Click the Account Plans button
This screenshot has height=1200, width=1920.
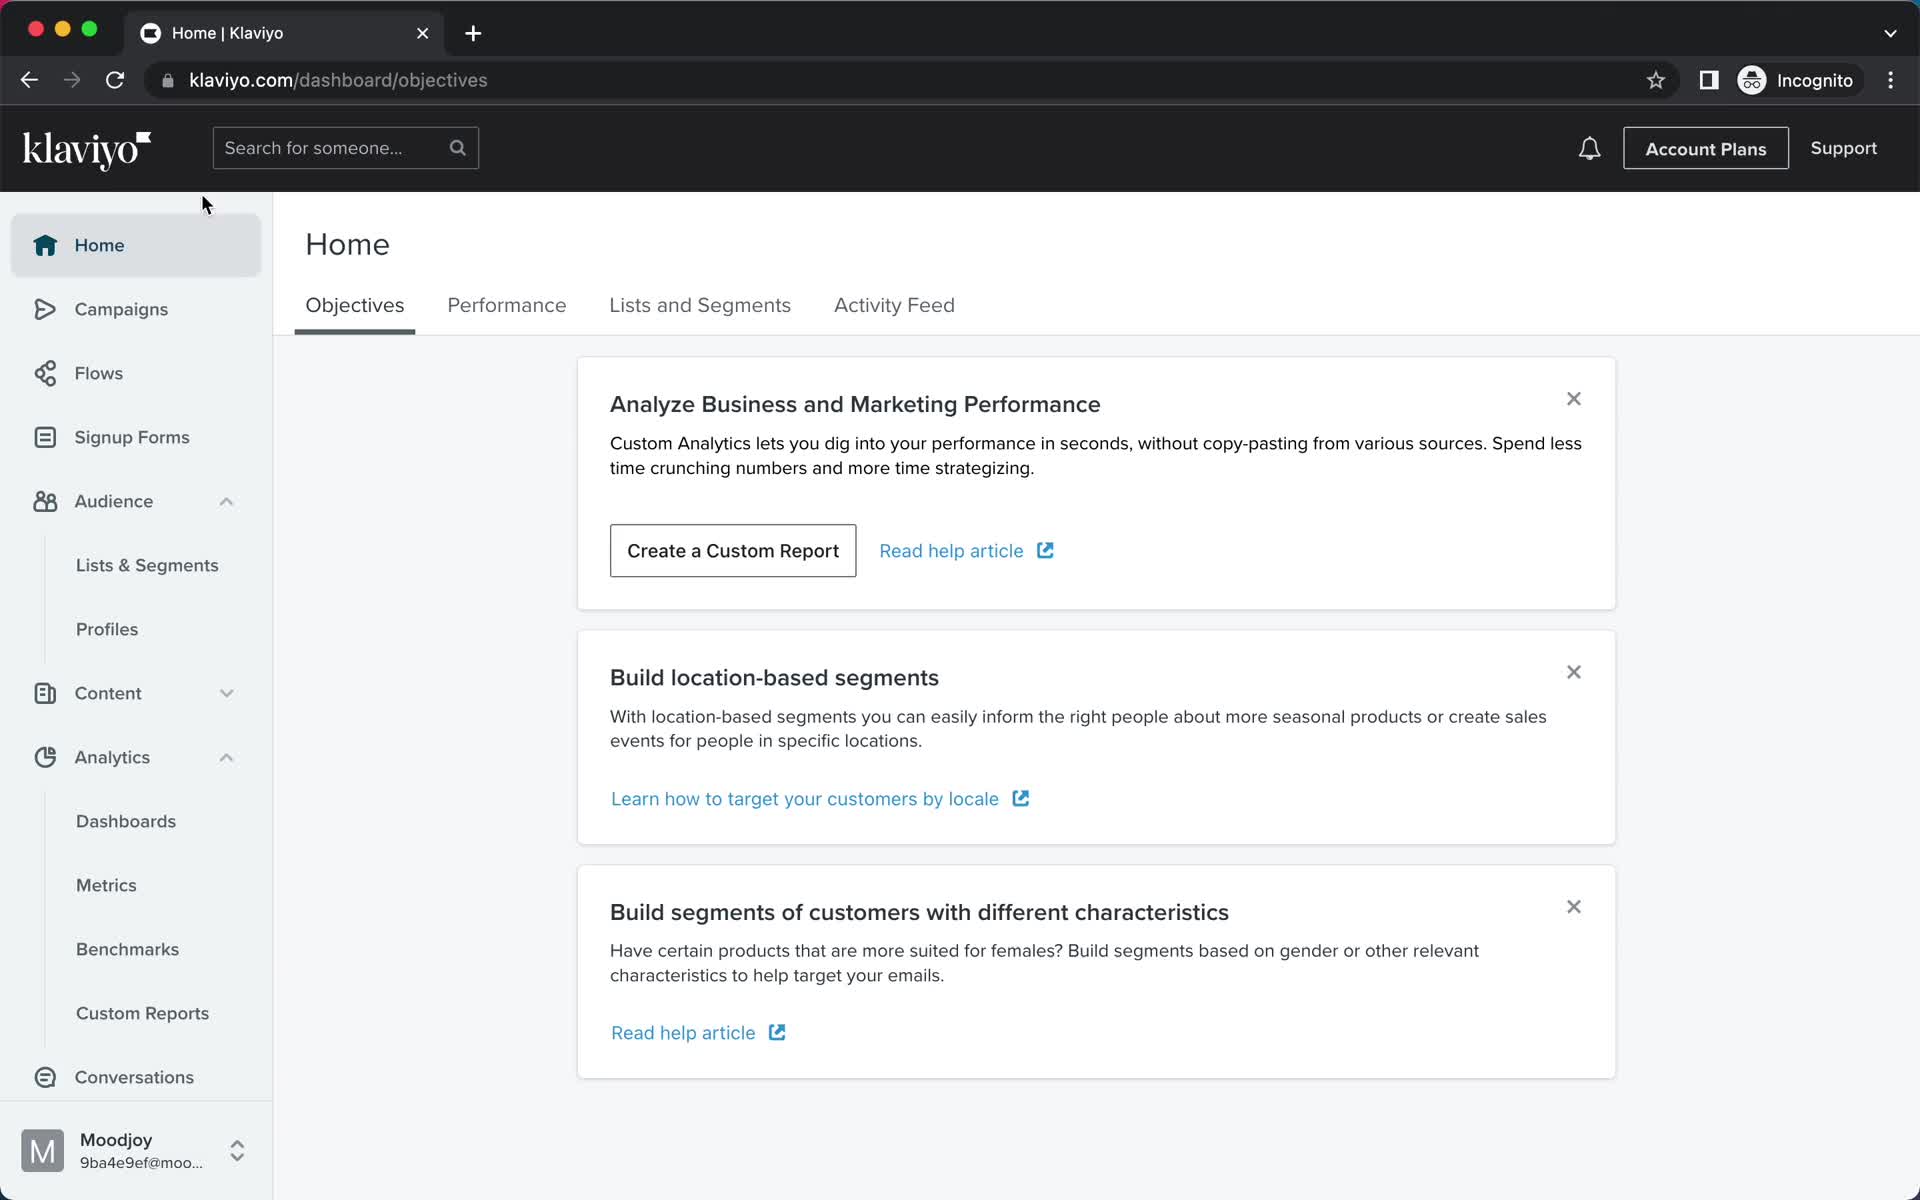click(1706, 148)
